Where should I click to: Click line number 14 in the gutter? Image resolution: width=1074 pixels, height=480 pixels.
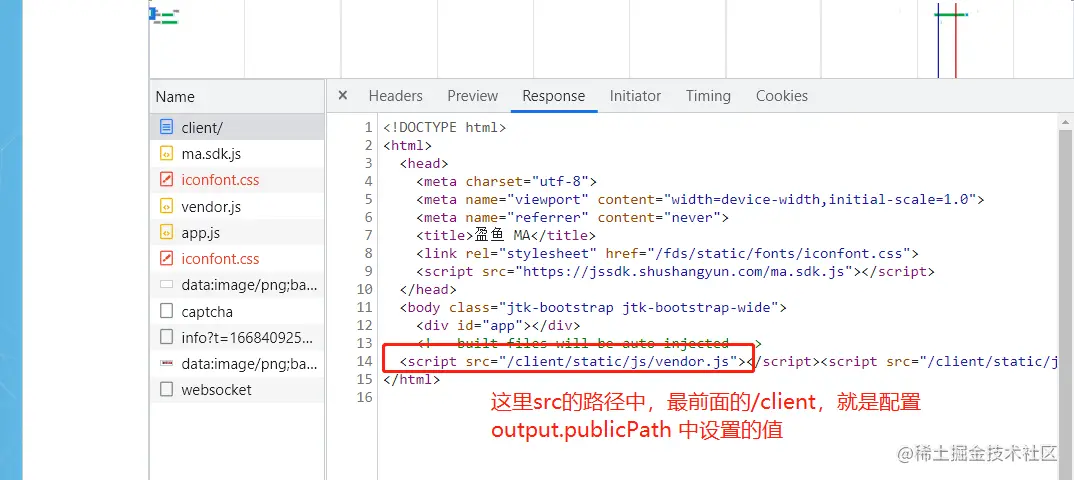(x=364, y=361)
